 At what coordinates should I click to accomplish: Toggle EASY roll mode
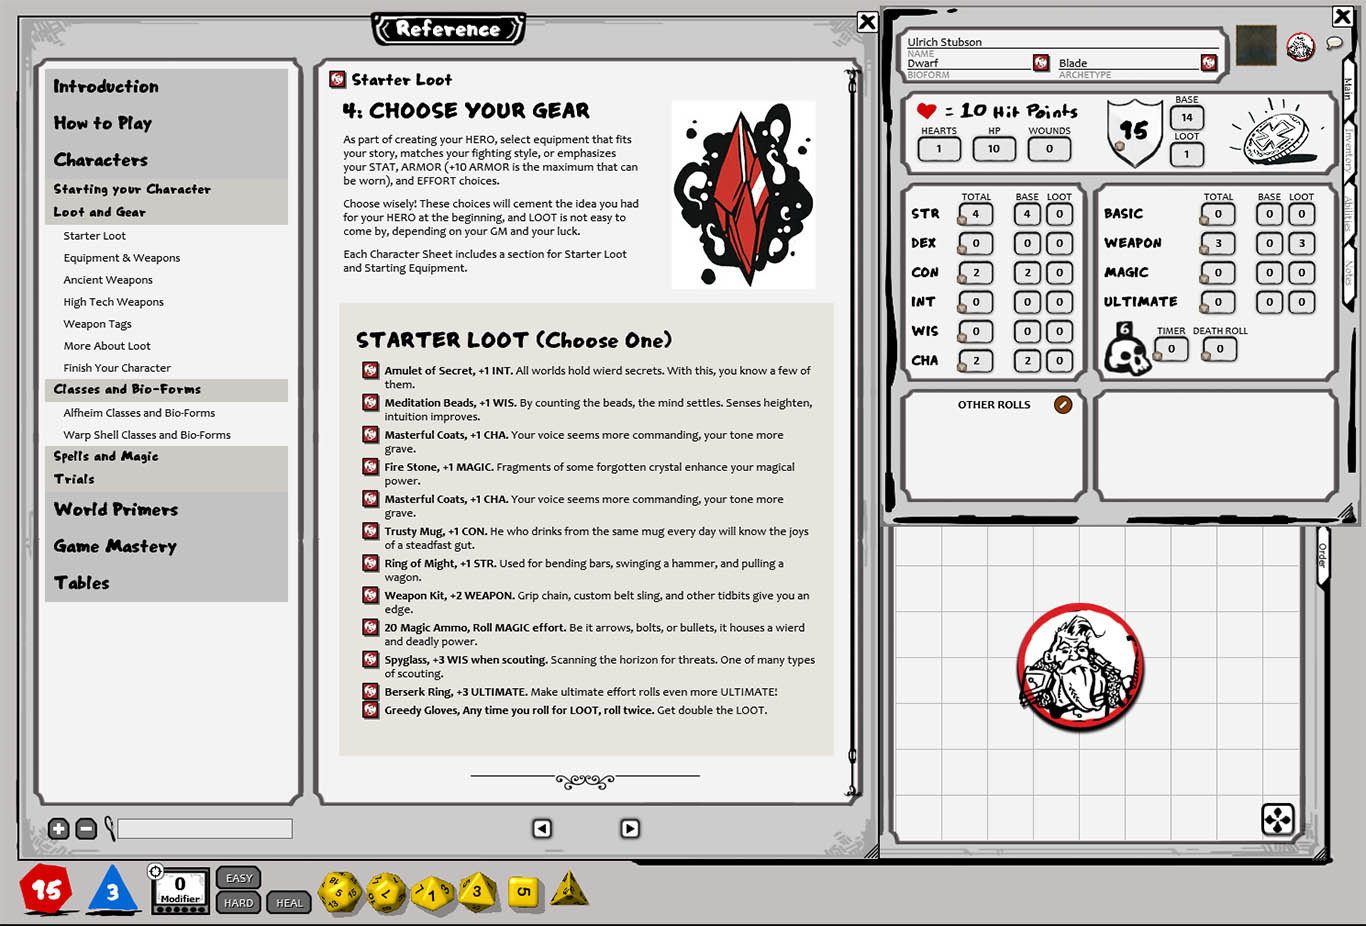coord(238,877)
